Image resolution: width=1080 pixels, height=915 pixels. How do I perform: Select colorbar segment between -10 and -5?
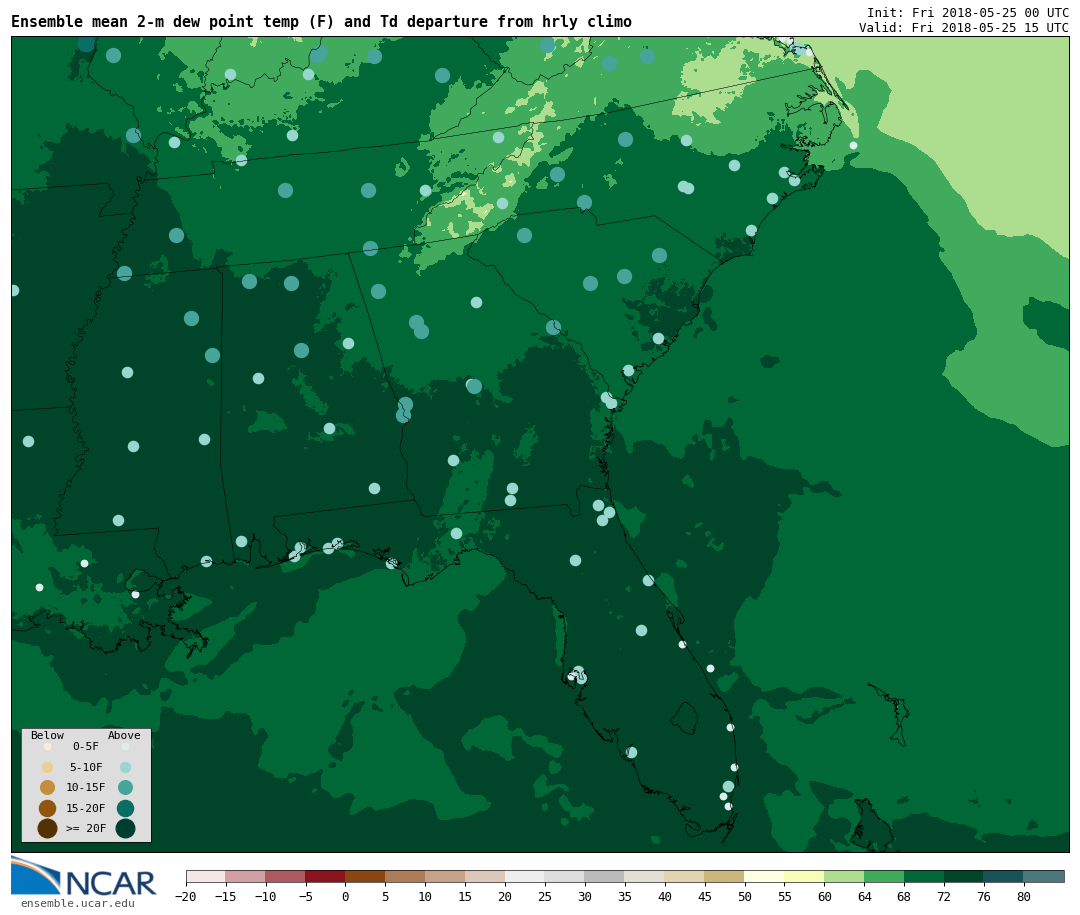[x=286, y=876]
